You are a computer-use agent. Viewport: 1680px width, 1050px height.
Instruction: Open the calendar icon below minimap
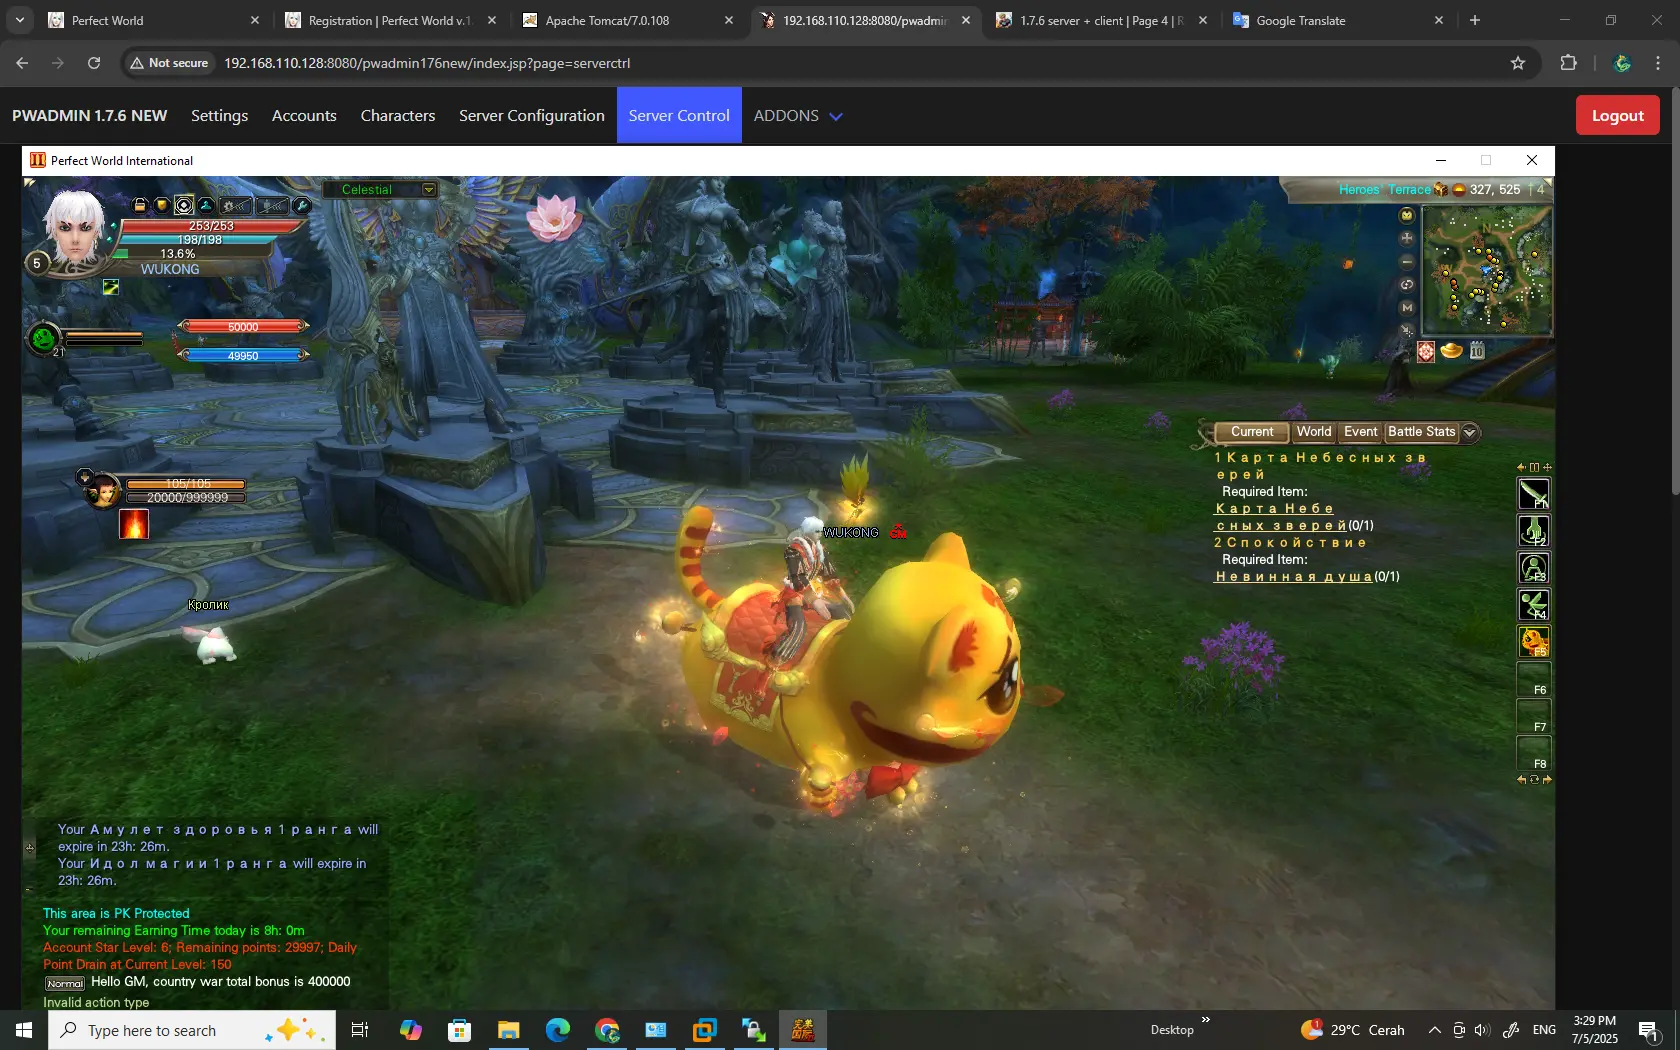[1477, 350]
